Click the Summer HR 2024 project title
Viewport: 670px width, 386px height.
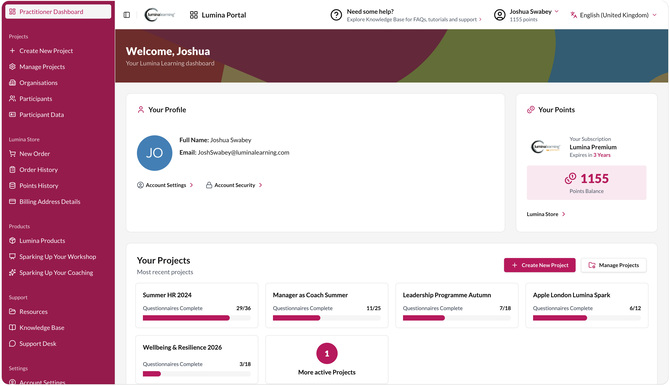click(167, 295)
